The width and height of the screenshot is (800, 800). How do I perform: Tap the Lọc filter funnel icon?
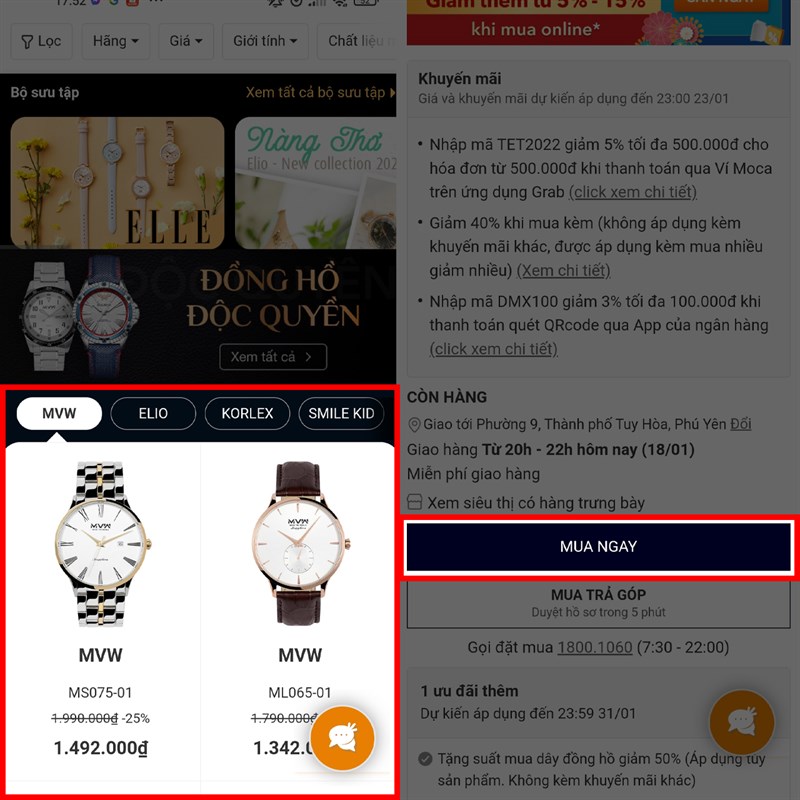tap(28, 41)
